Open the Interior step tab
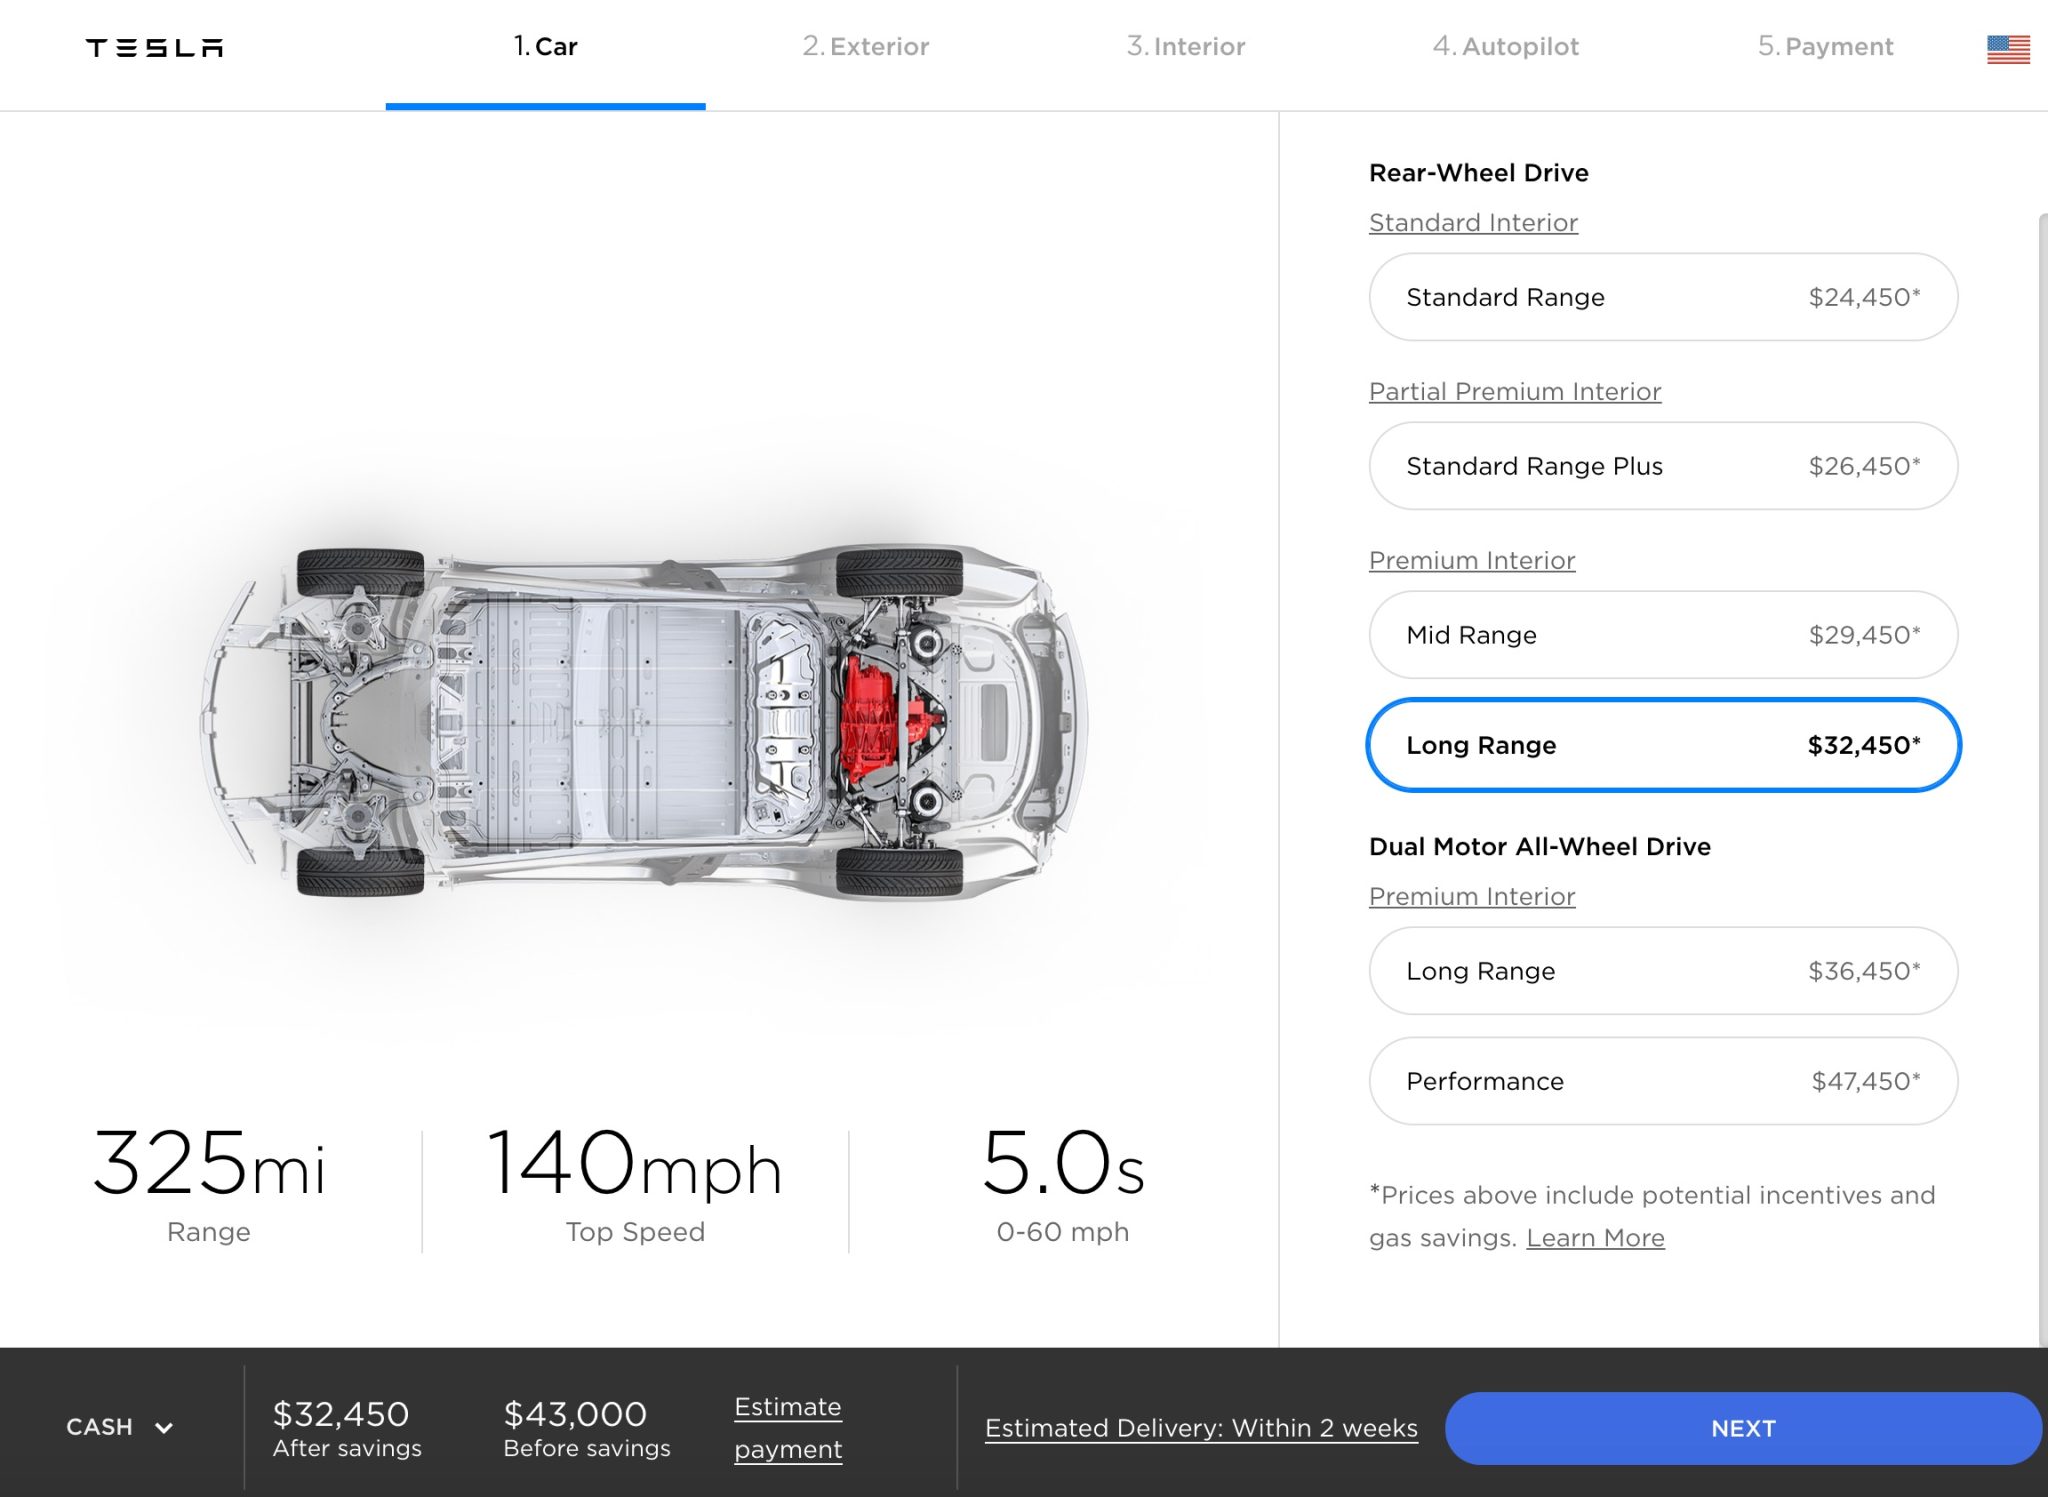2048x1497 pixels. 1186,47
